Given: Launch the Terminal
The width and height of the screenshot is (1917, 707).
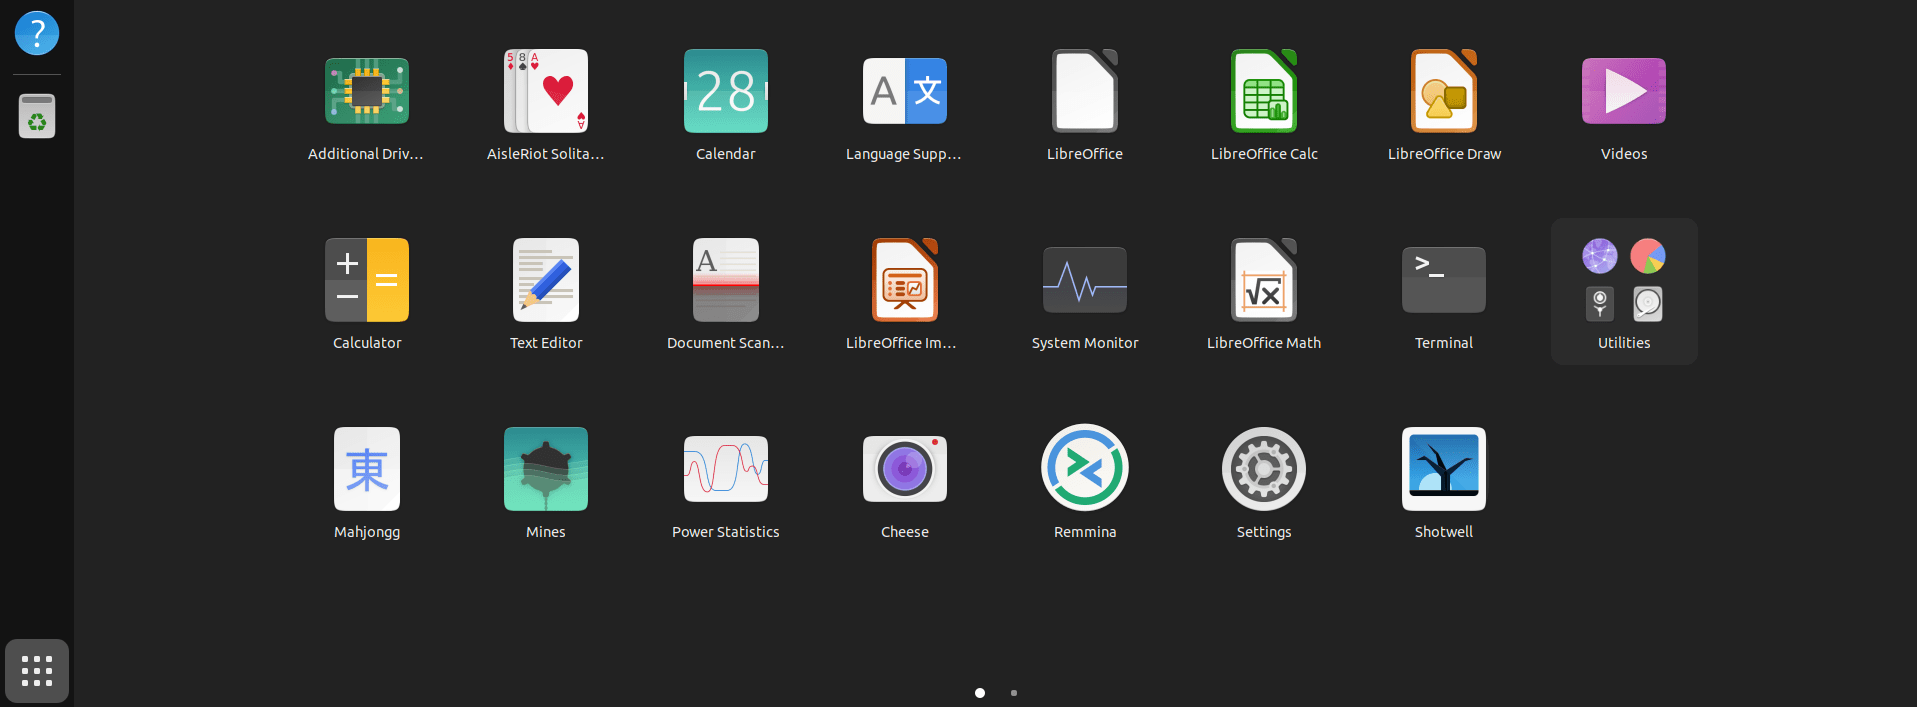Looking at the screenshot, I should [1444, 292].
